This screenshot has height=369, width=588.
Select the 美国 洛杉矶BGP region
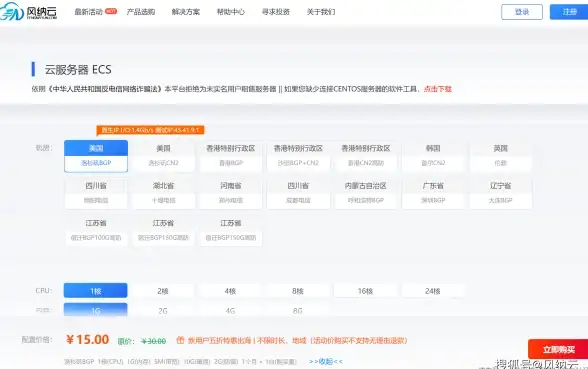tap(96, 156)
